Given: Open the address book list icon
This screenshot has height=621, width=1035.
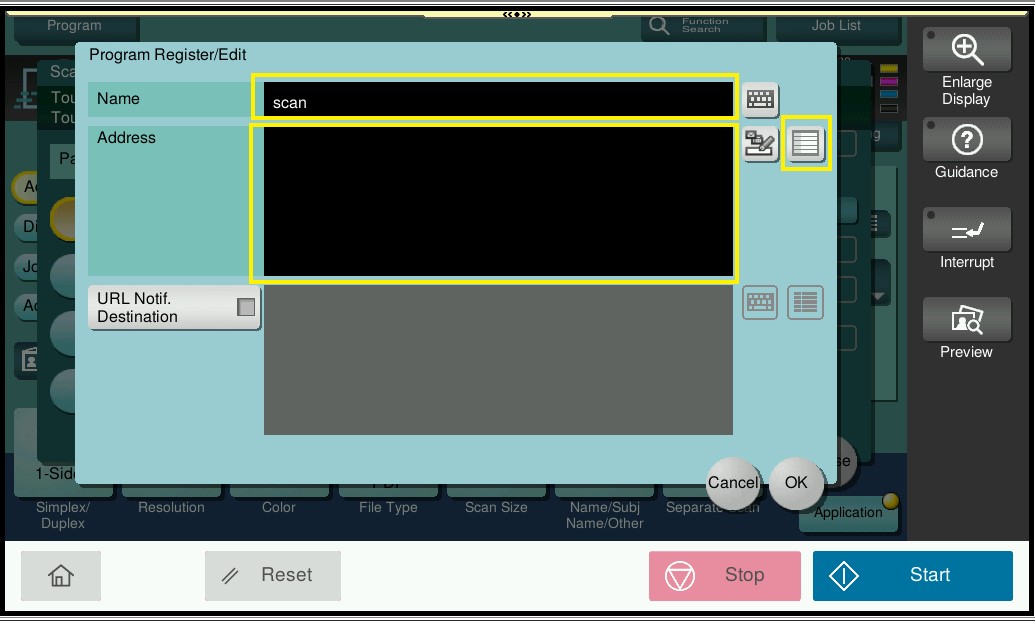Looking at the screenshot, I should pos(805,145).
